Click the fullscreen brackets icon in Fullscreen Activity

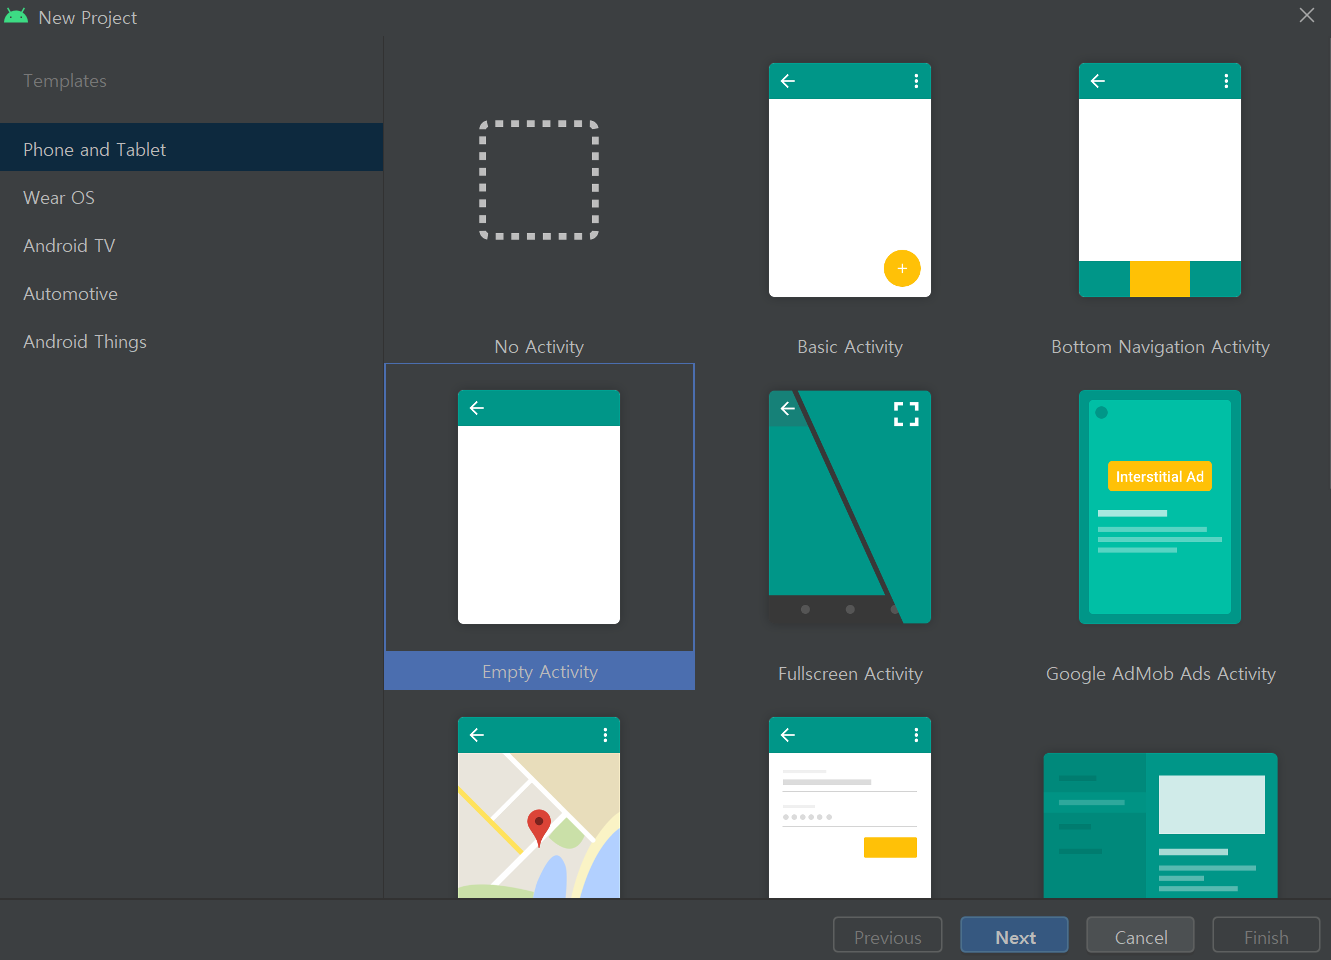[906, 414]
